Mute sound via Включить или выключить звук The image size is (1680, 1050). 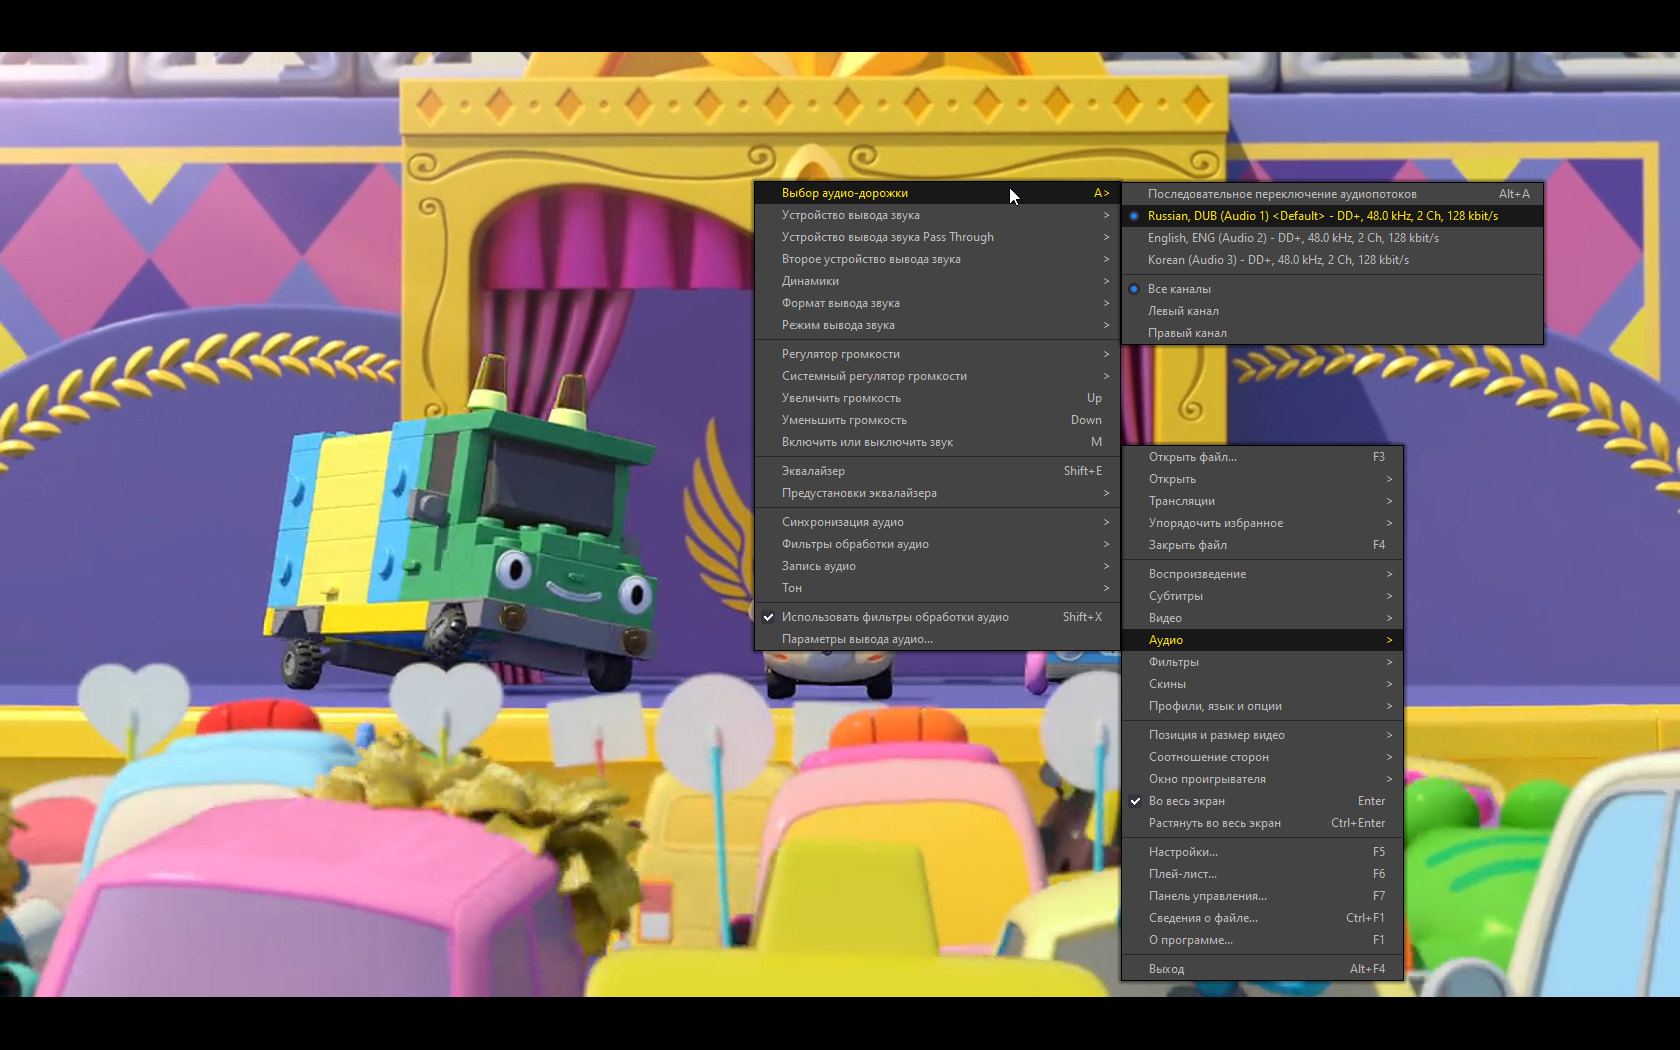[x=866, y=442]
